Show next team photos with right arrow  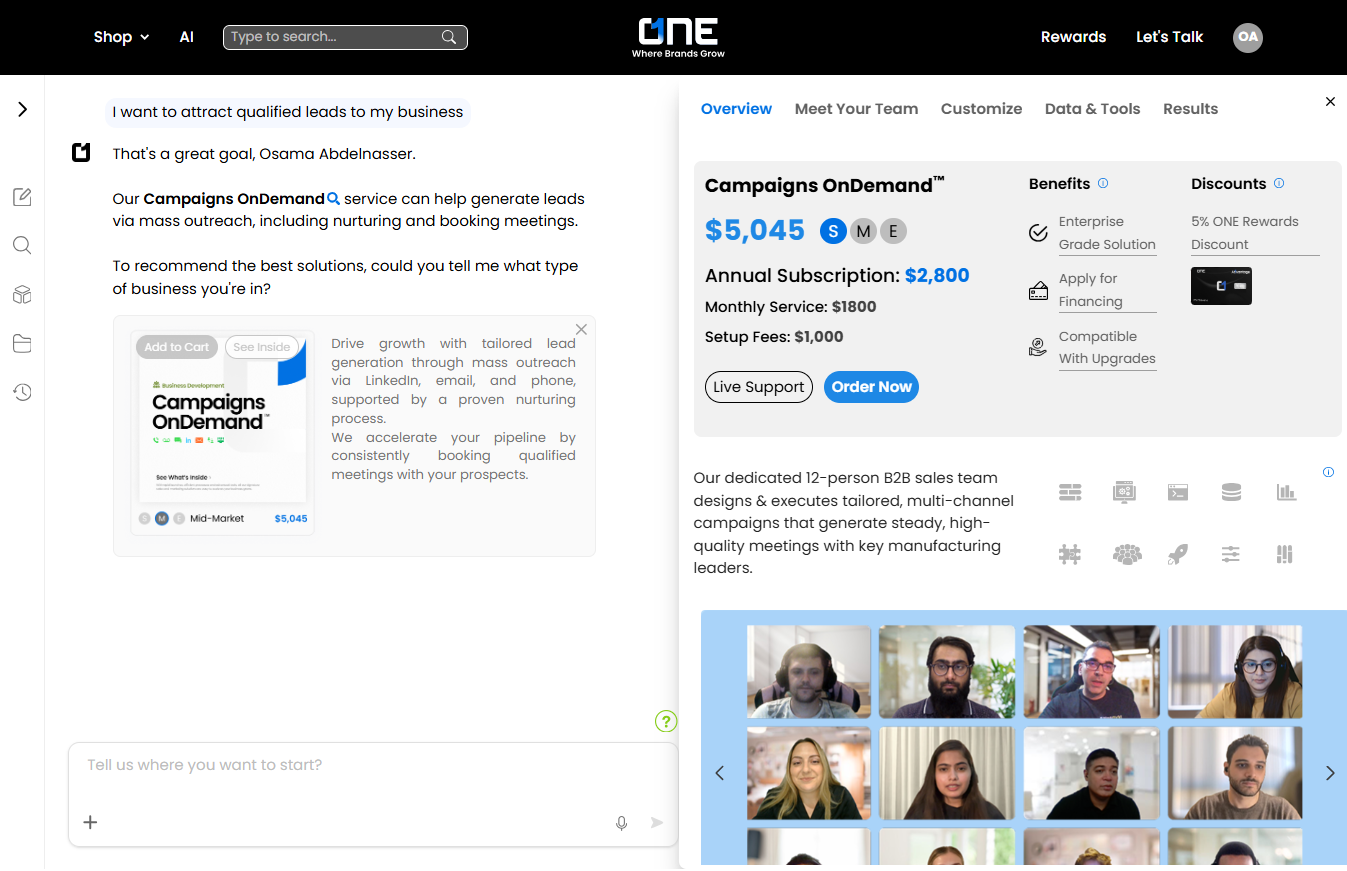(x=1330, y=772)
